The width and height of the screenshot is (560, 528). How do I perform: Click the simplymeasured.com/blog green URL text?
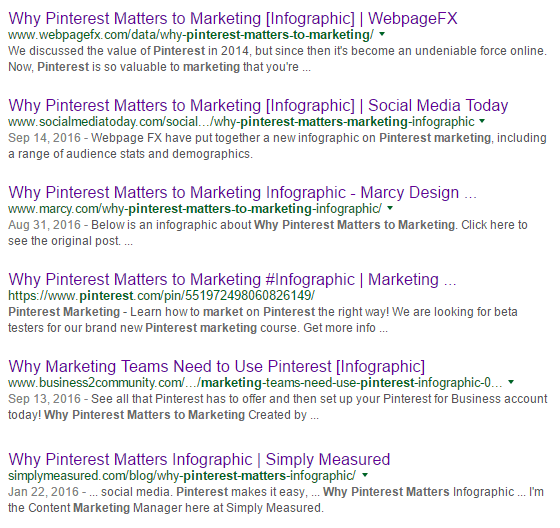[x=182, y=475]
